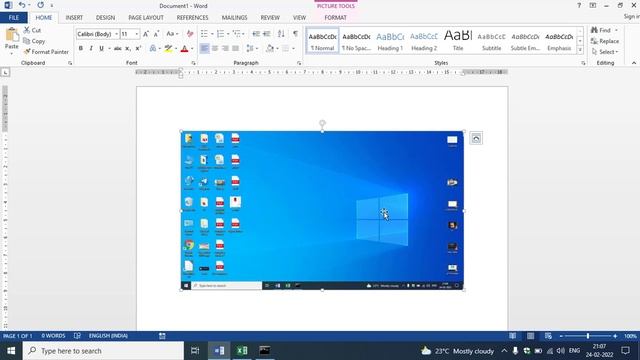This screenshot has height=360, width=640.
Task: Click the Shrink Font icon
Action: (x=156, y=34)
